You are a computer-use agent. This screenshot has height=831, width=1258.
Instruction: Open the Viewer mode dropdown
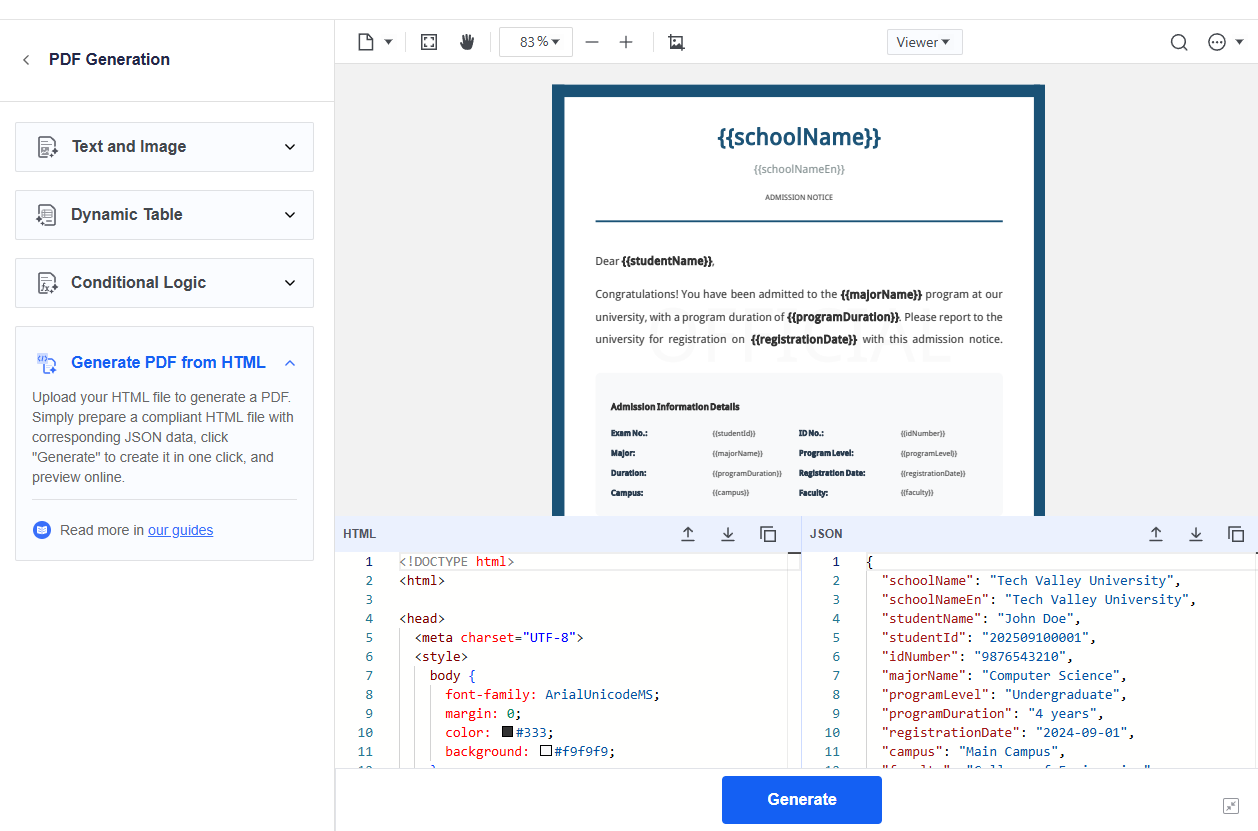click(x=924, y=42)
